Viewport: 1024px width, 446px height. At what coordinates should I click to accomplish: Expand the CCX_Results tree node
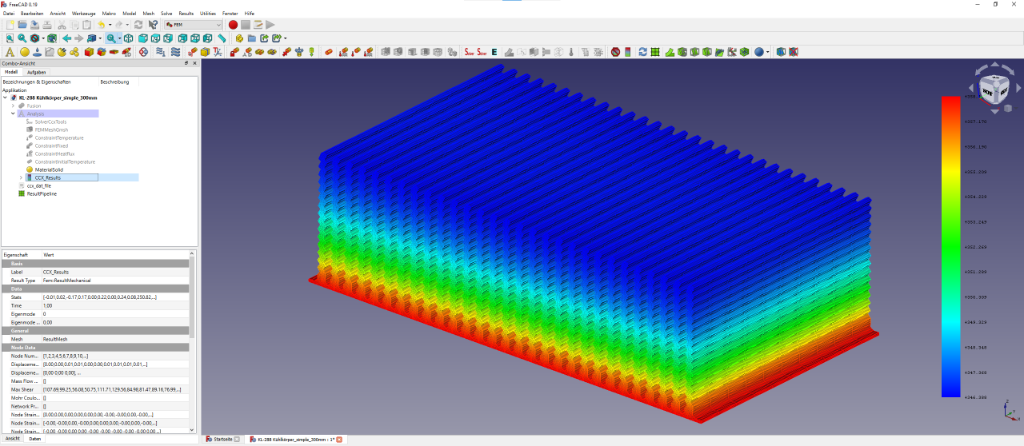(21, 177)
